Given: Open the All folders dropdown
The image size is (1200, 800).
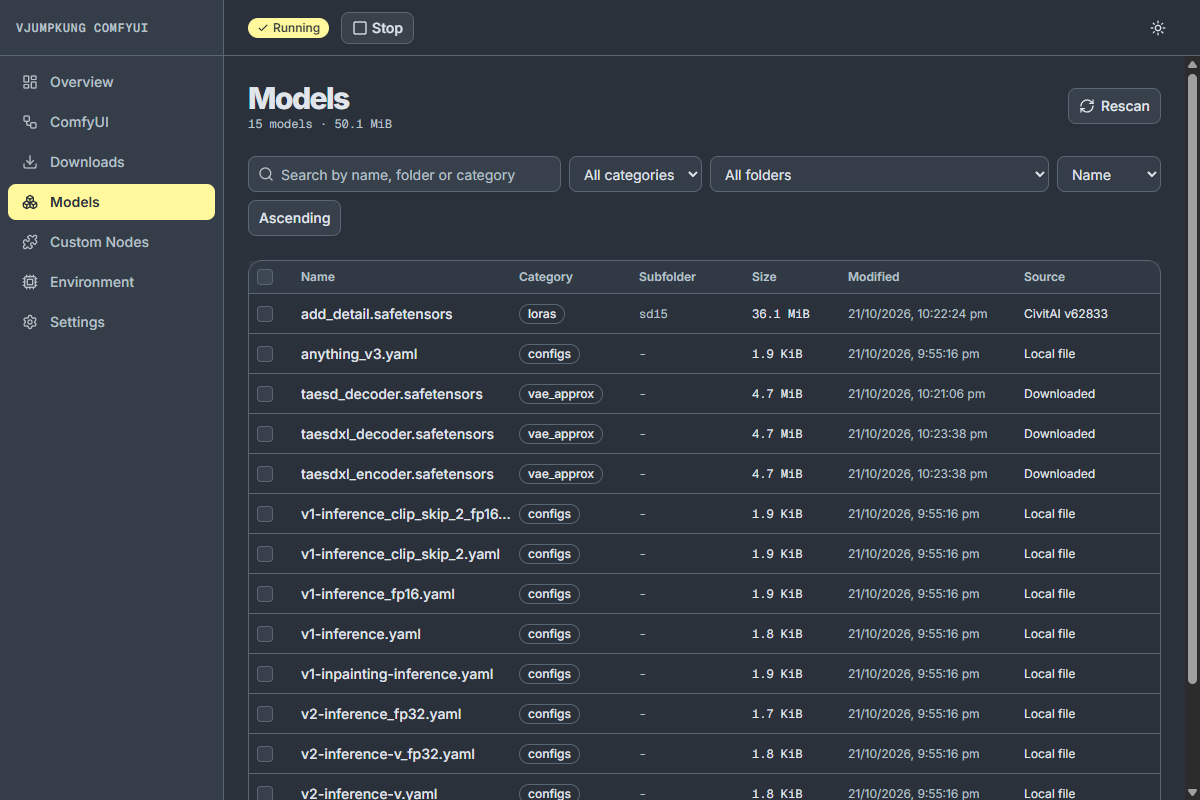Looking at the screenshot, I should point(879,174).
